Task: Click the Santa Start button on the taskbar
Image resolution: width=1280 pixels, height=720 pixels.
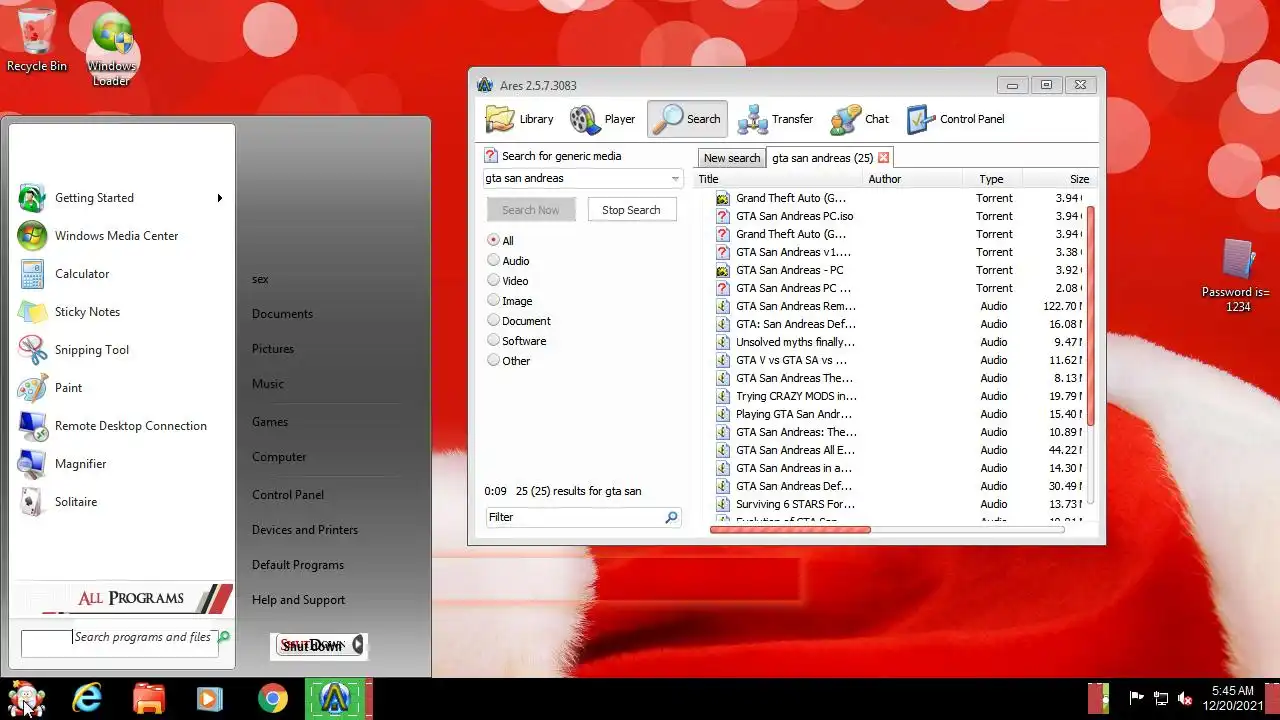Action: (25, 698)
